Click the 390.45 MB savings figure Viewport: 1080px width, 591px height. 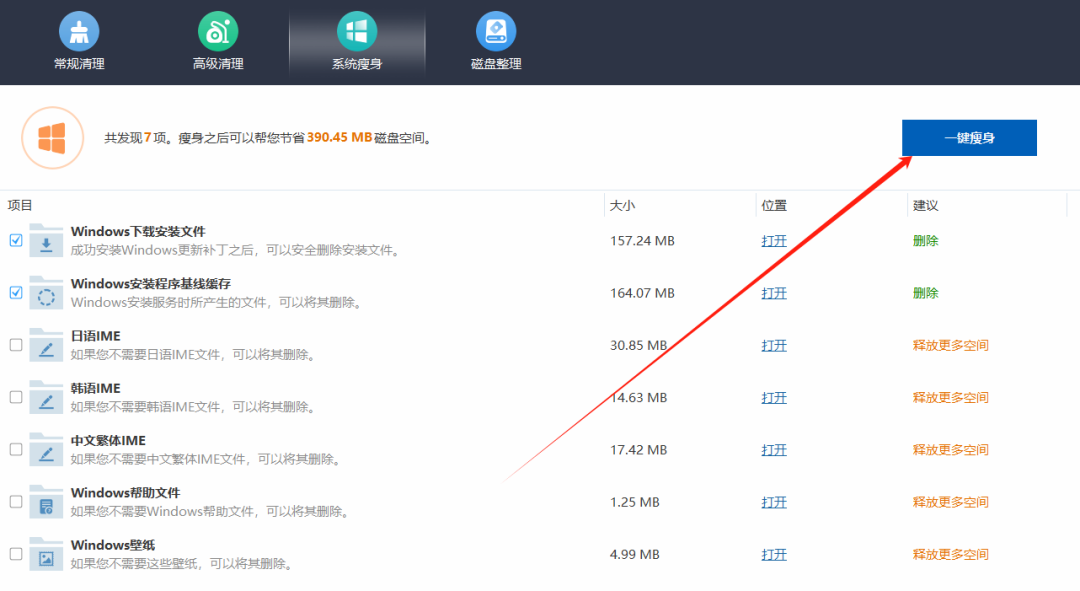[x=339, y=138]
